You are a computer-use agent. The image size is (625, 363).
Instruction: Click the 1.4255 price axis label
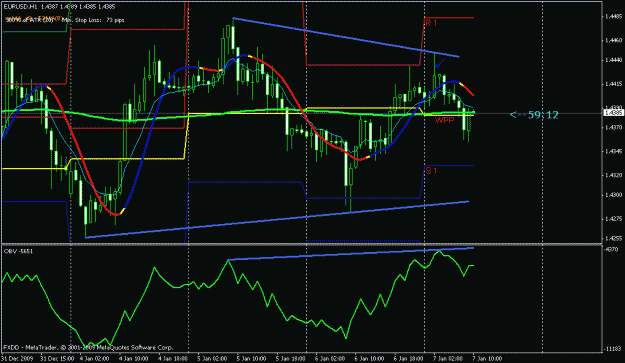pos(613,238)
